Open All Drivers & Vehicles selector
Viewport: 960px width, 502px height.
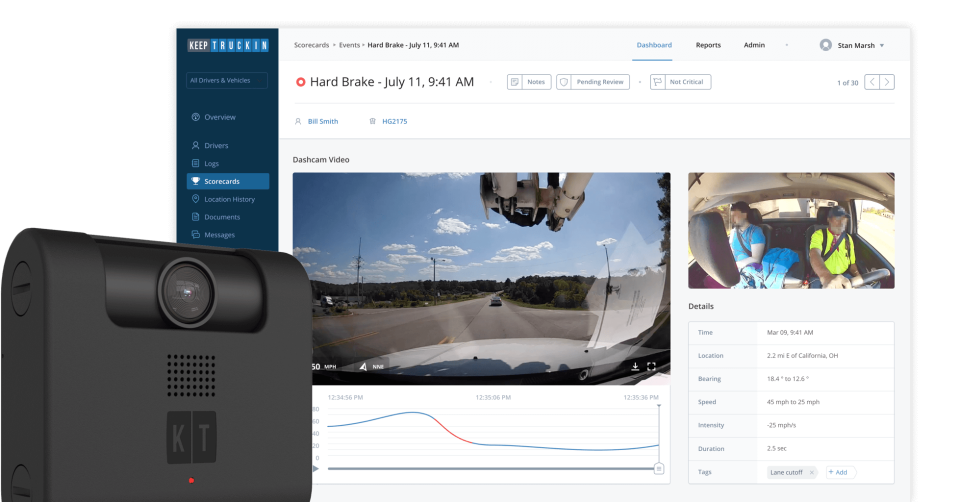coord(227,80)
